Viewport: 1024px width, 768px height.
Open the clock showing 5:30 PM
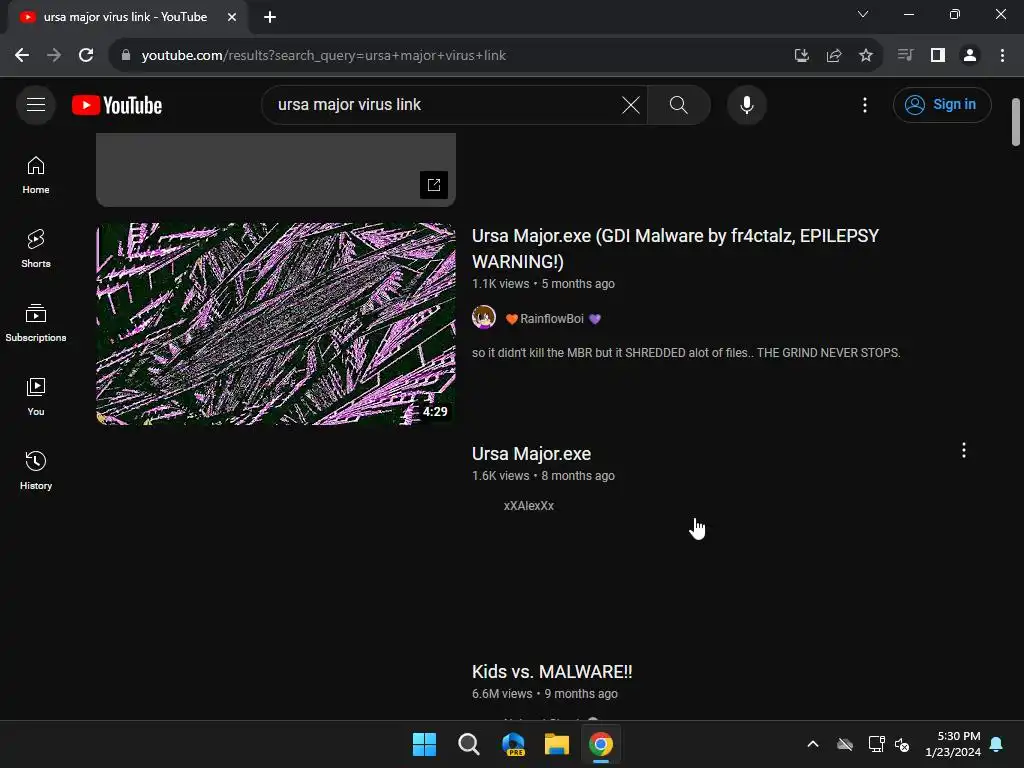pos(953,744)
